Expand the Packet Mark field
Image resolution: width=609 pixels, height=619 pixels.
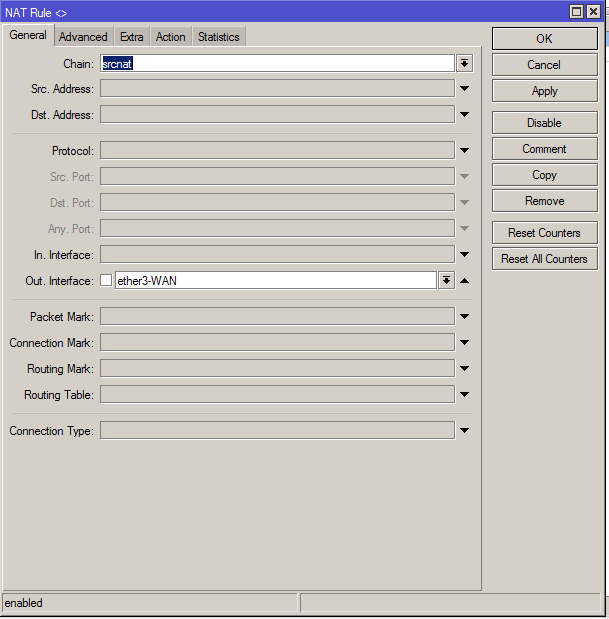(465, 316)
